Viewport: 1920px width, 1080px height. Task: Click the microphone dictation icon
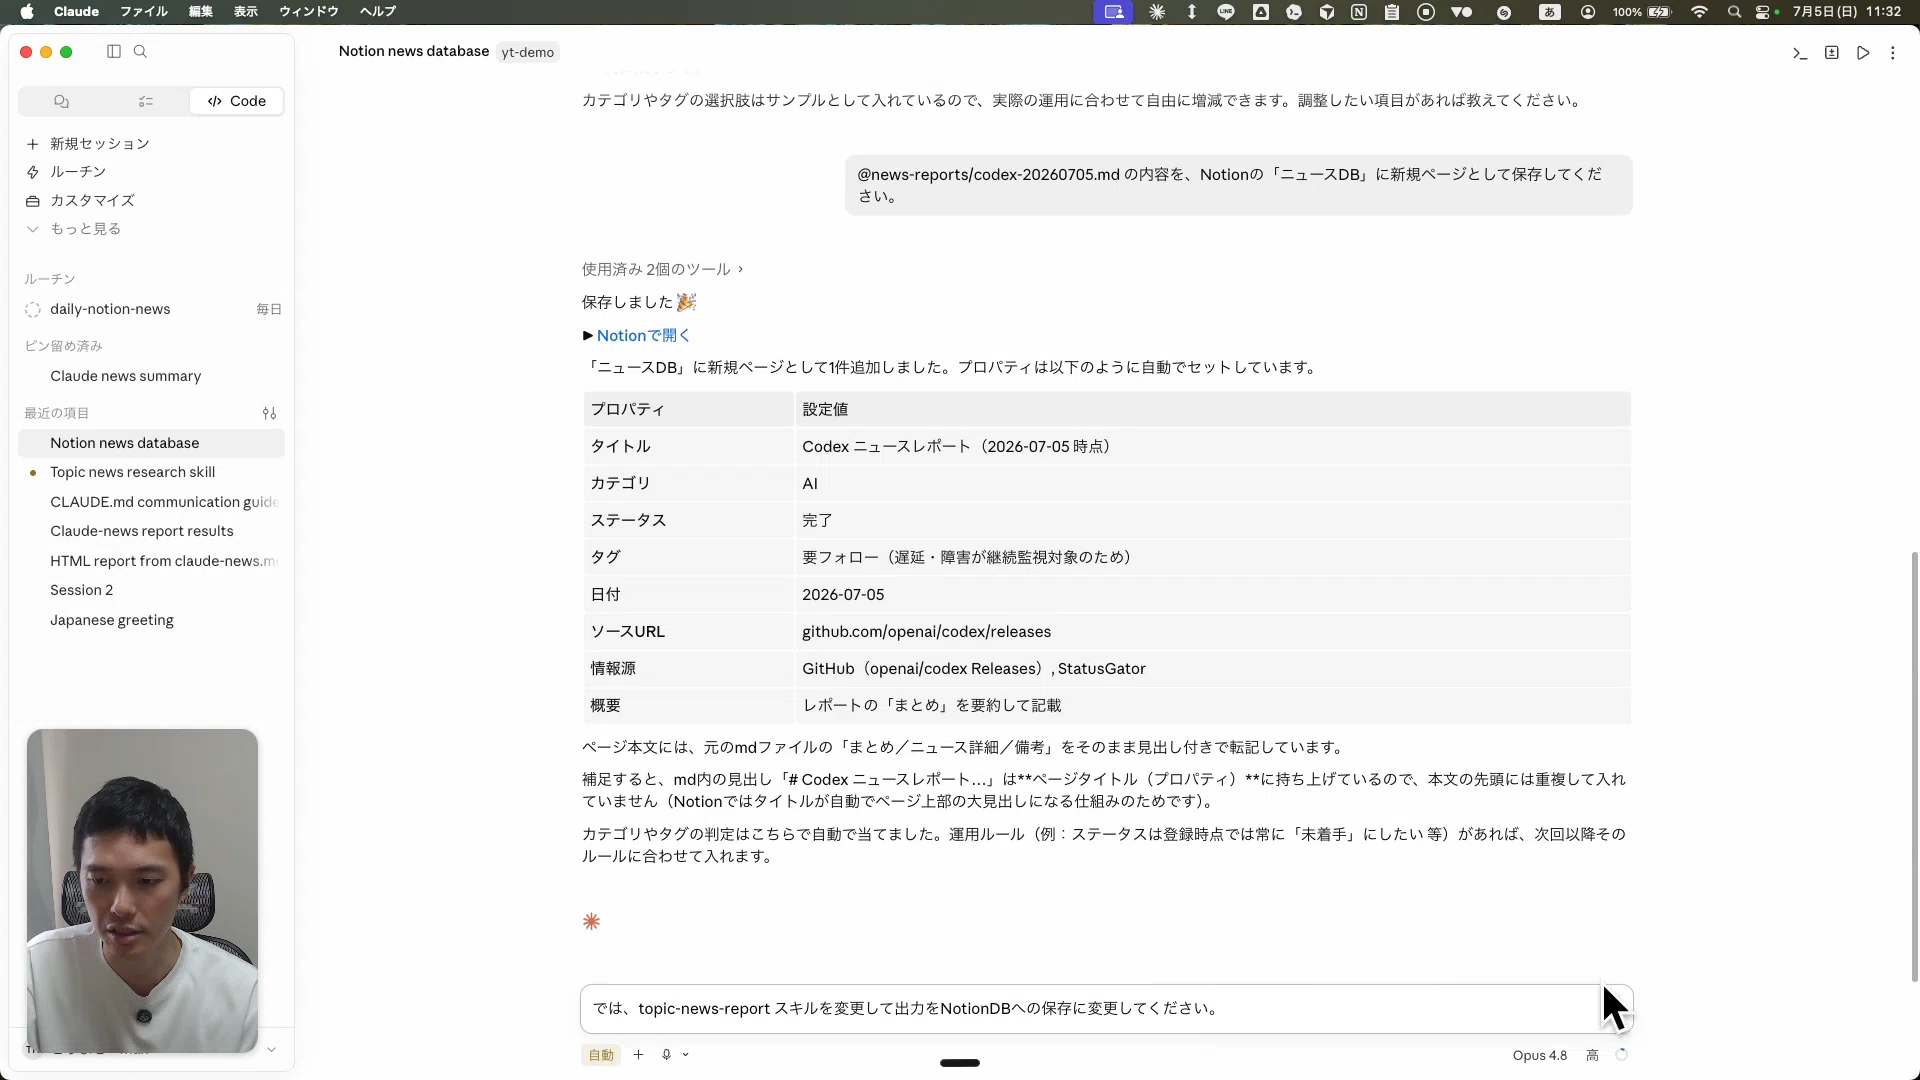click(x=666, y=1055)
